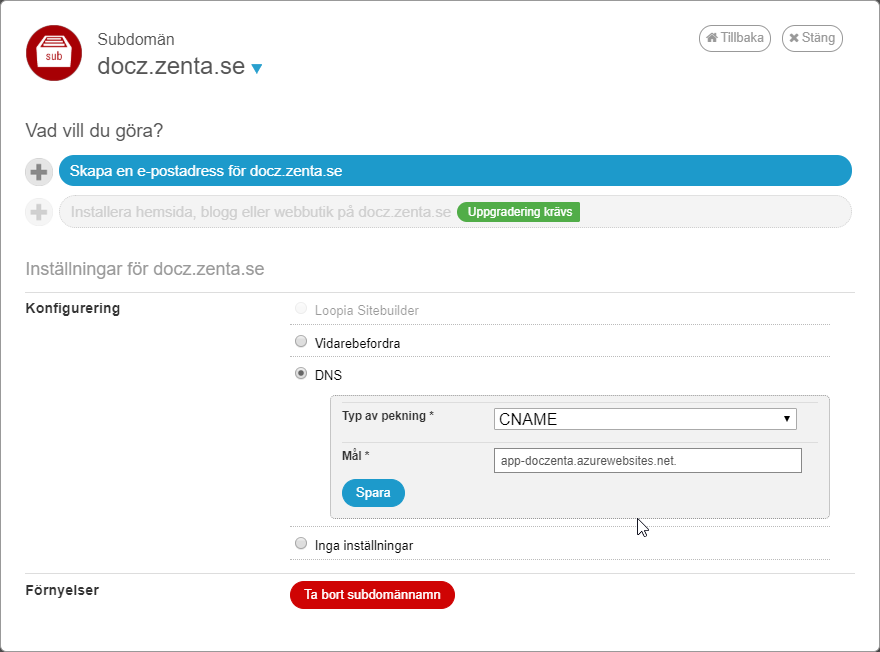Click inside the Mål input field
880x652 pixels.
click(x=647, y=460)
